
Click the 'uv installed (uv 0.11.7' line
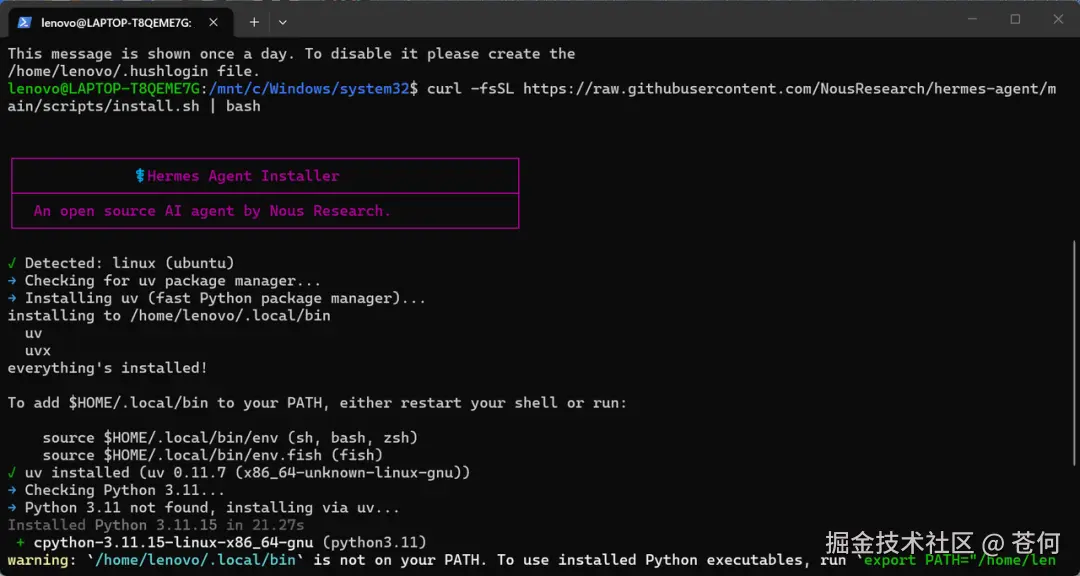239,473
